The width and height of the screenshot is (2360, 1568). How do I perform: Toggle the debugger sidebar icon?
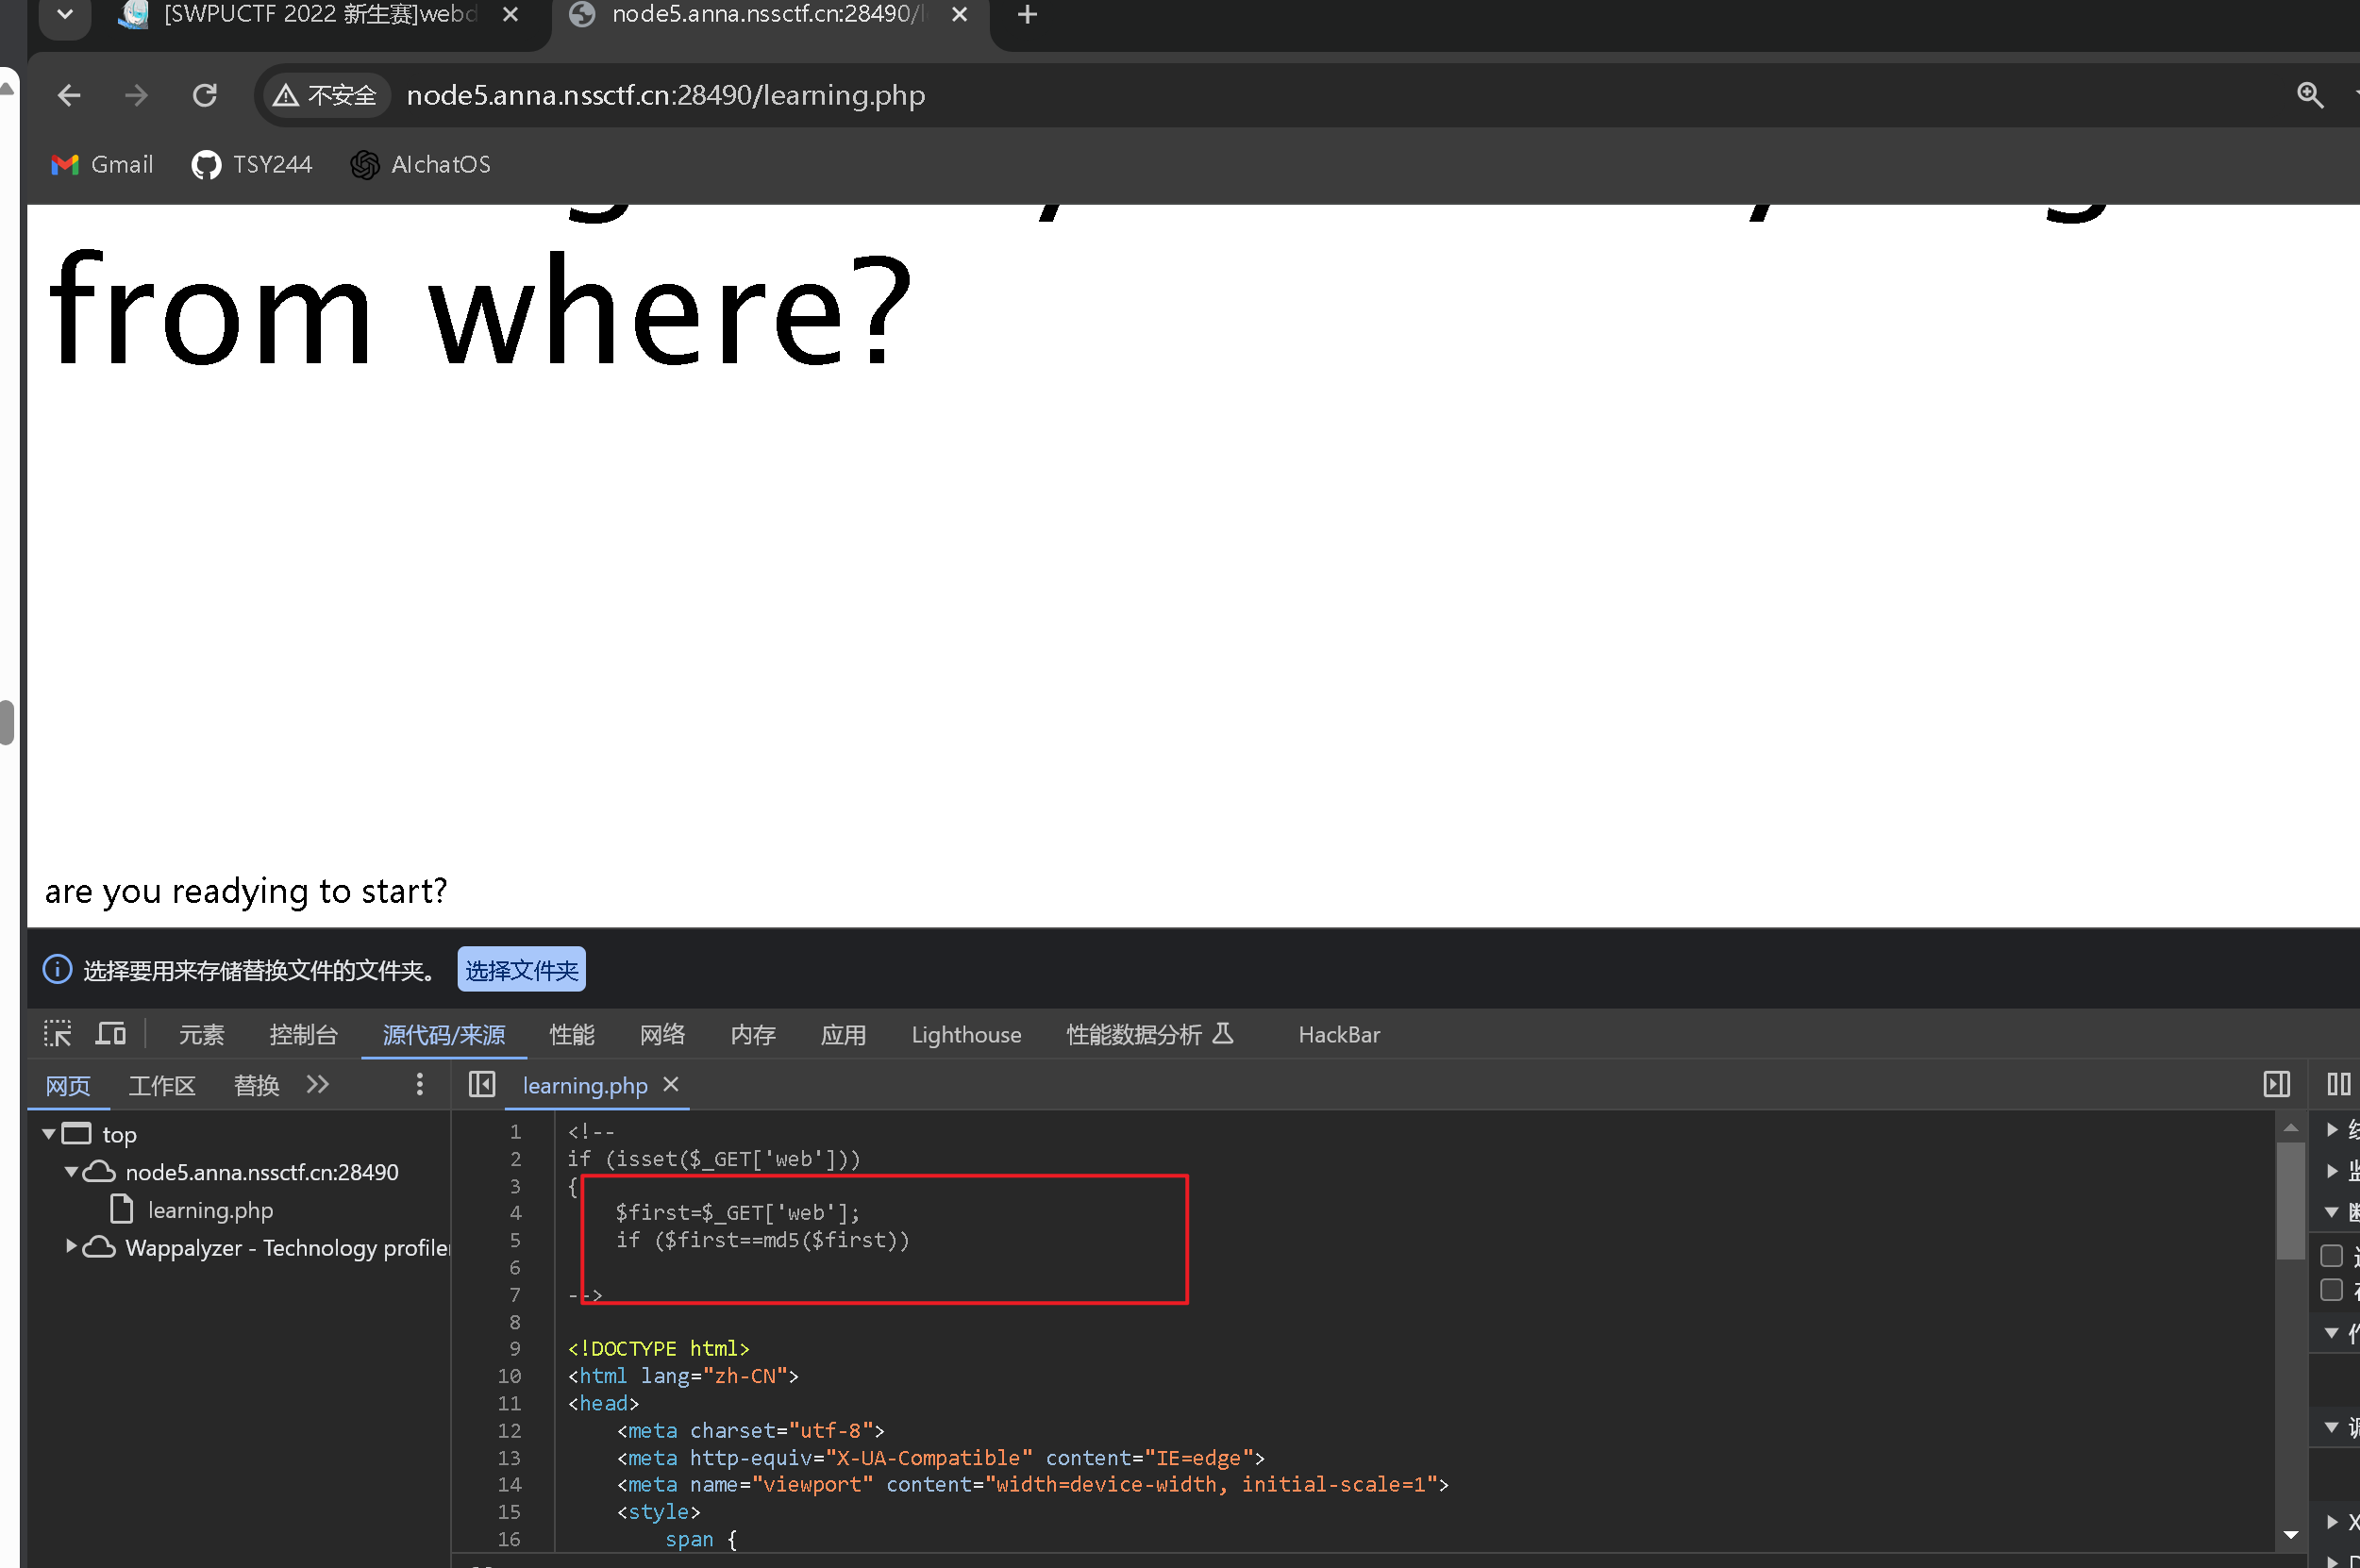click(x=2276, y=1085)
